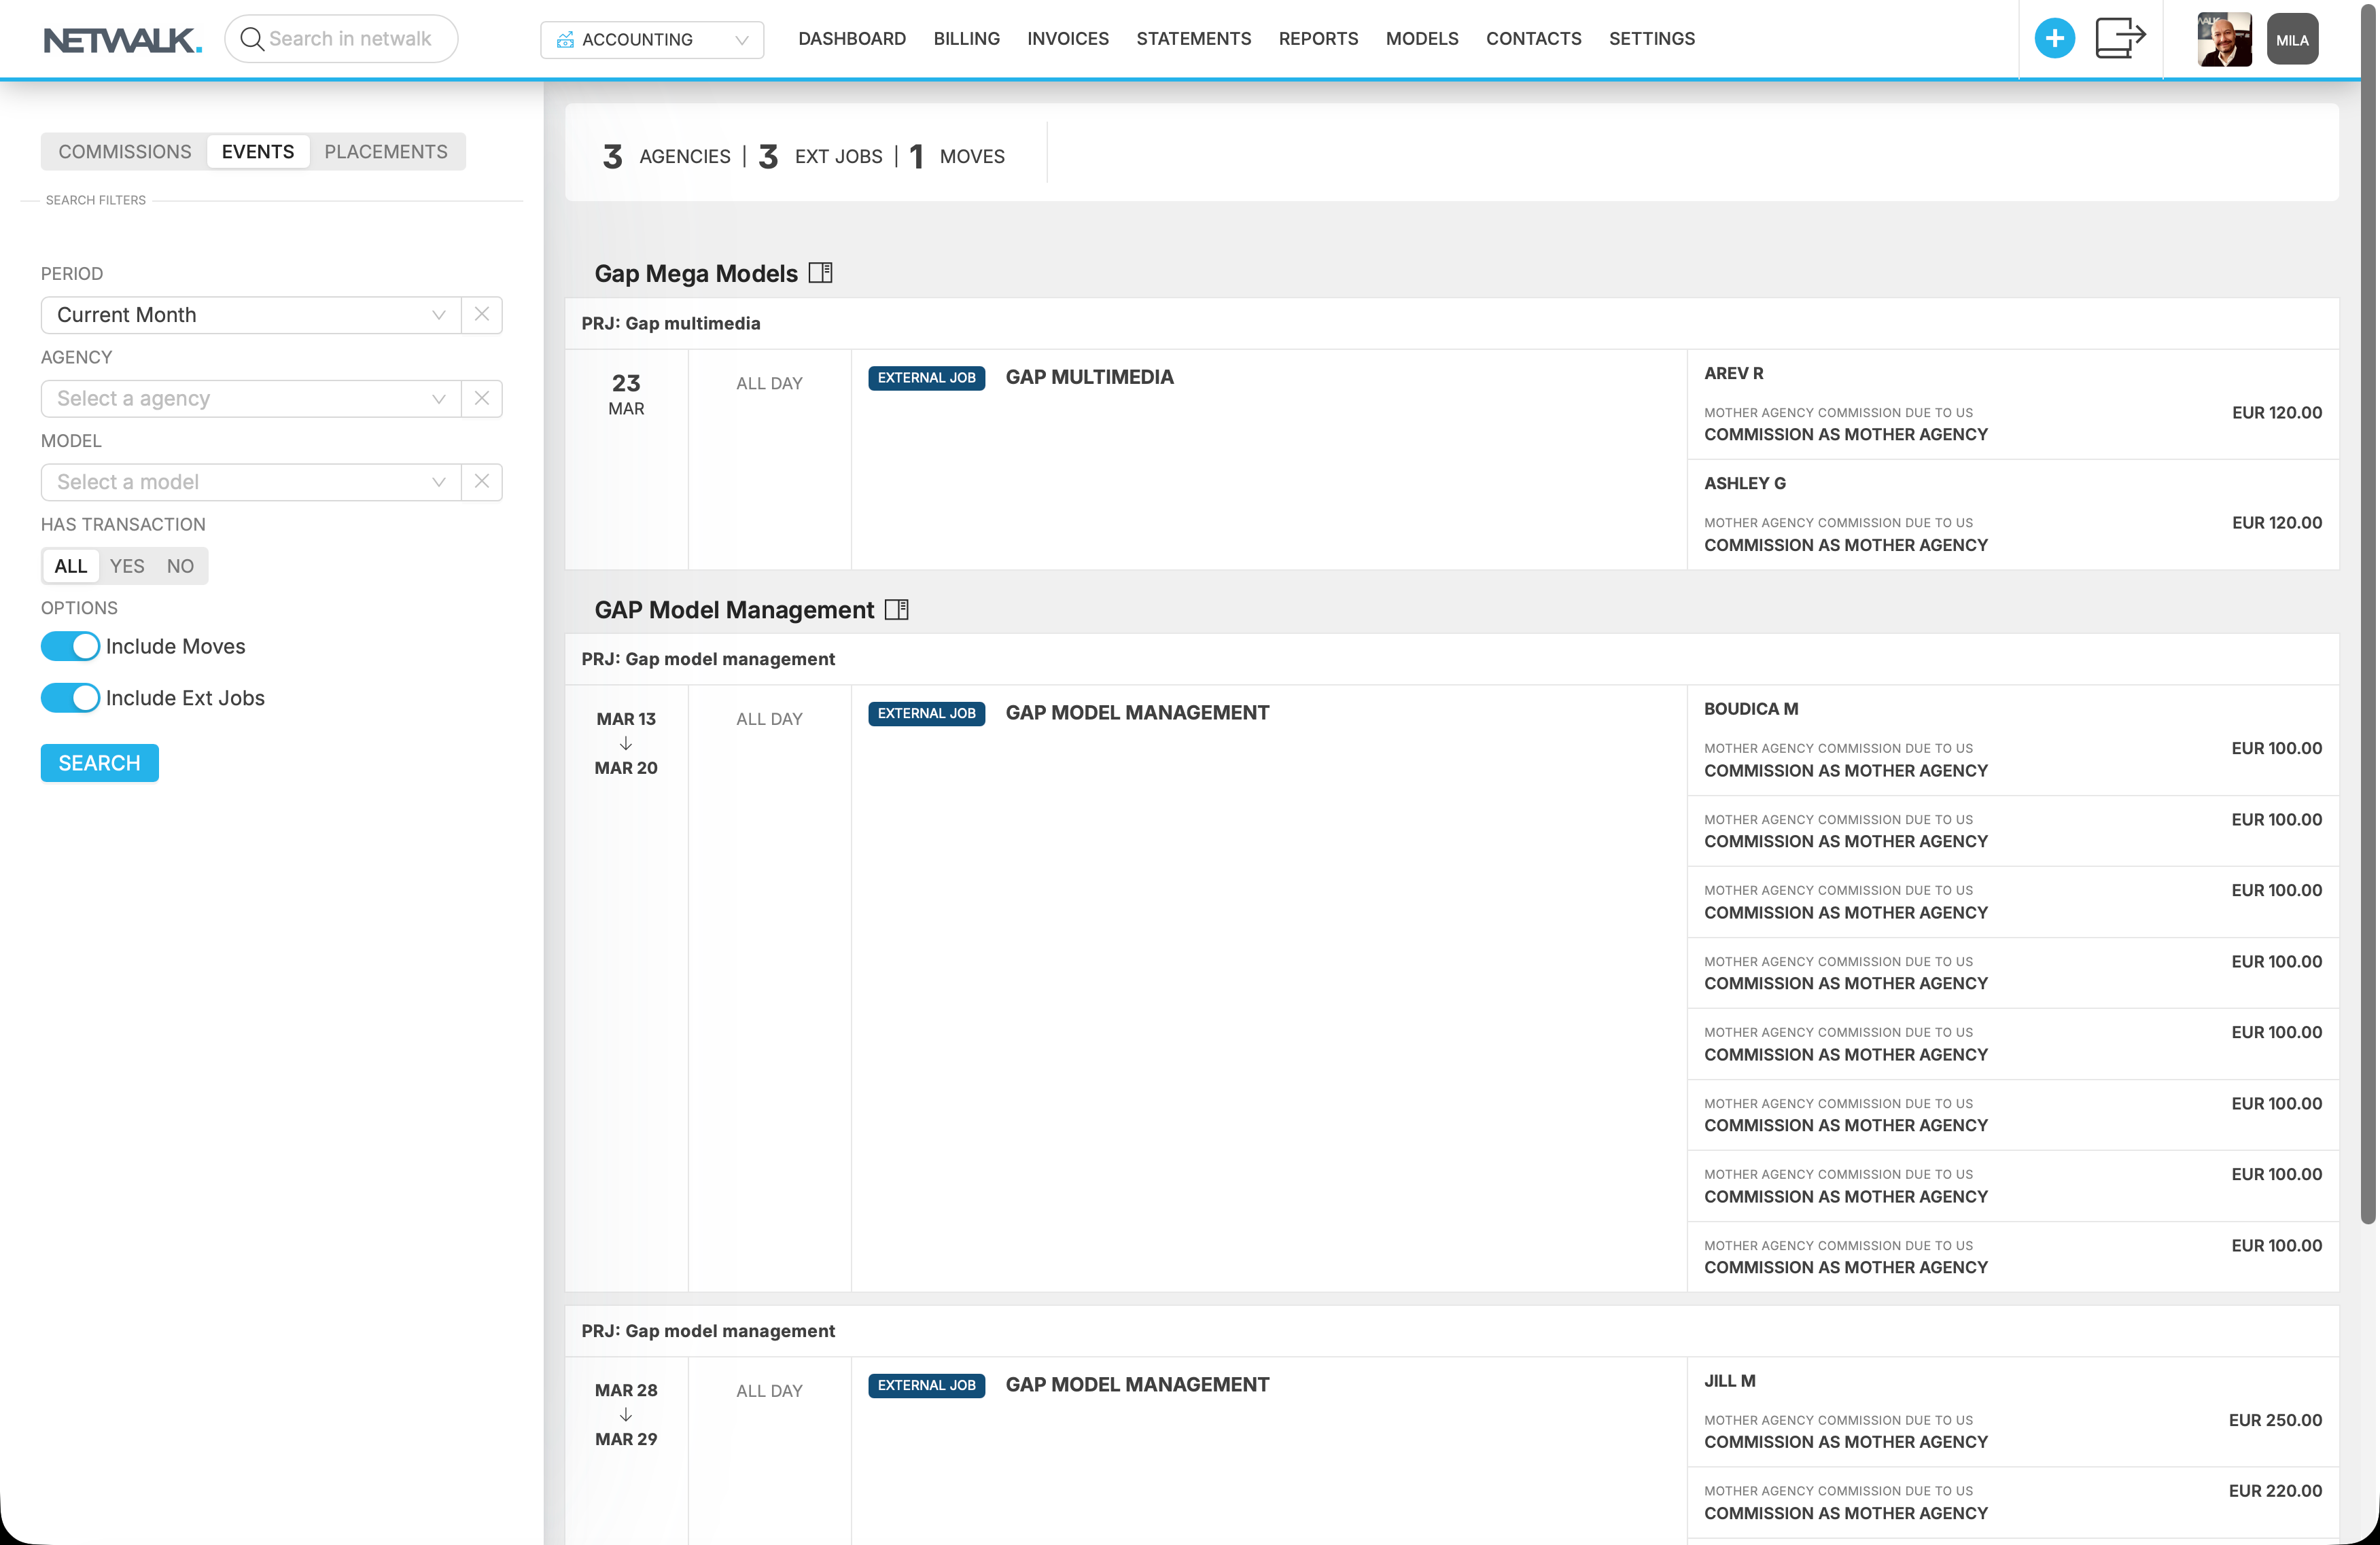This screenshot has width=2380, height=1545.
Task: Open Gap Mega Models statement icon
Action: click(820, 273)
